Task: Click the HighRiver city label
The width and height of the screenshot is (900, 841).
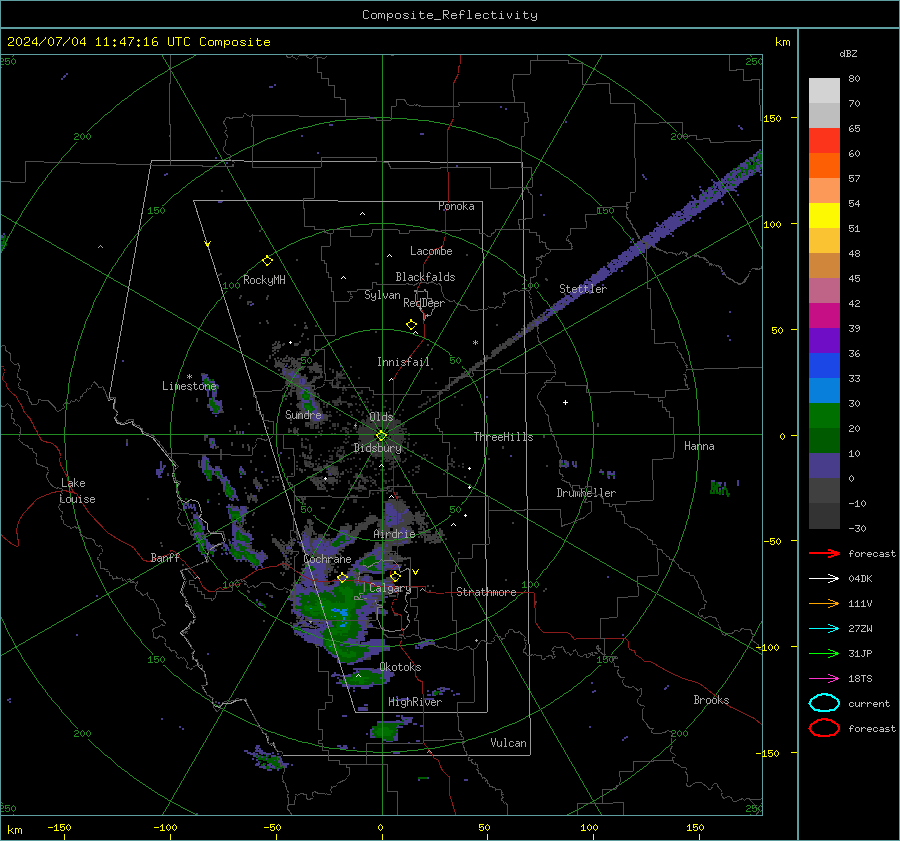Action: coord(415,702)
